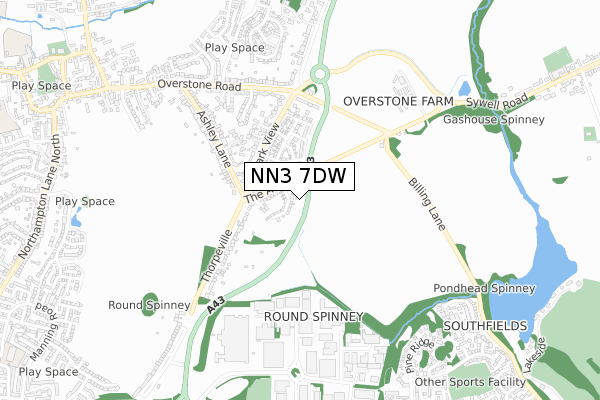Select the OVERSTONE FARM area label
The height and width of the screenshot is (400, 600).
398,101
